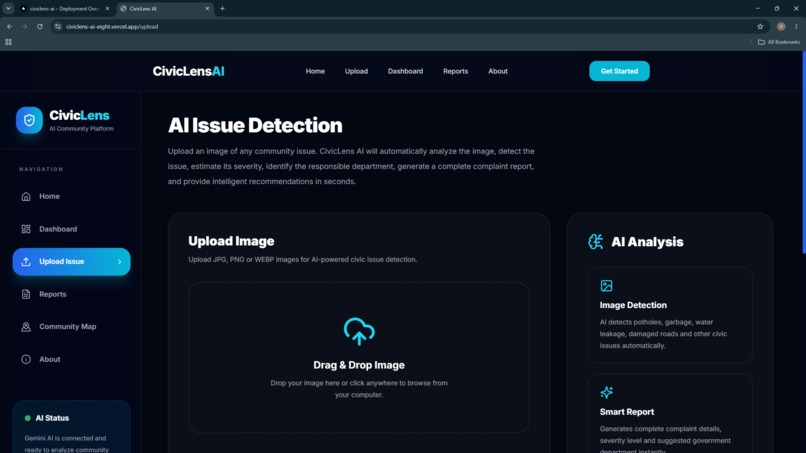Viewport: 806px width, 453px height.
Task: Click the Image Detection card title
Action: [x=633, y=305]
